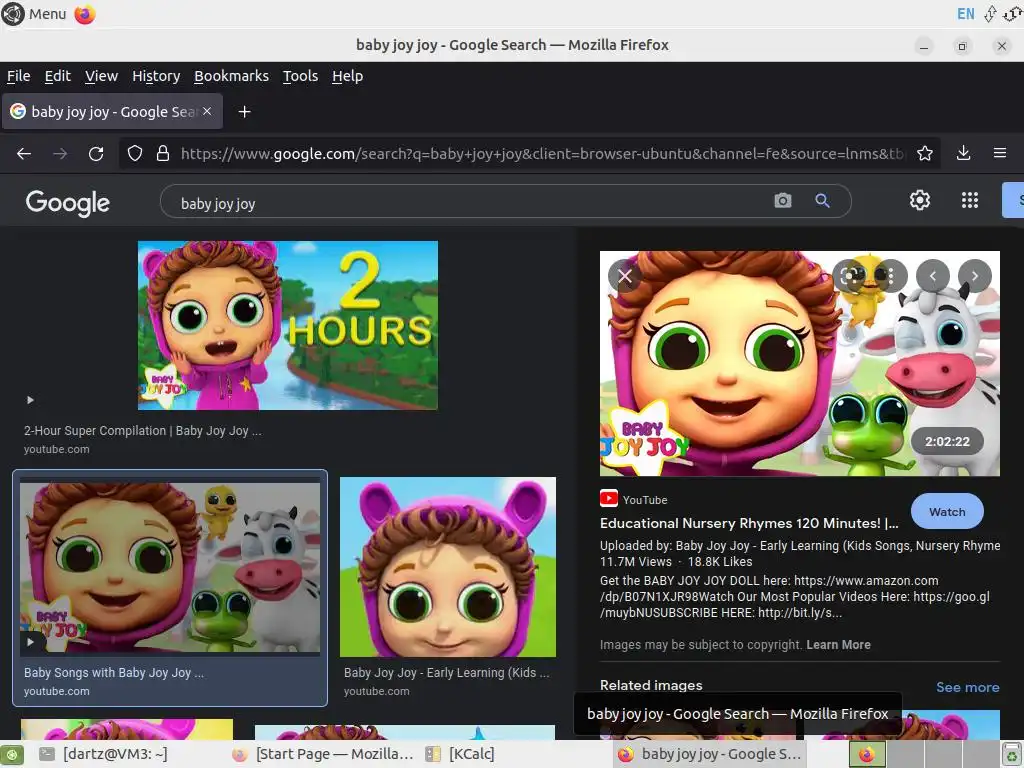Open Educational Nursery Rhymes 120 Minutes title
The height and width of the screenshot is (768, 1024).
click(749, 523)
